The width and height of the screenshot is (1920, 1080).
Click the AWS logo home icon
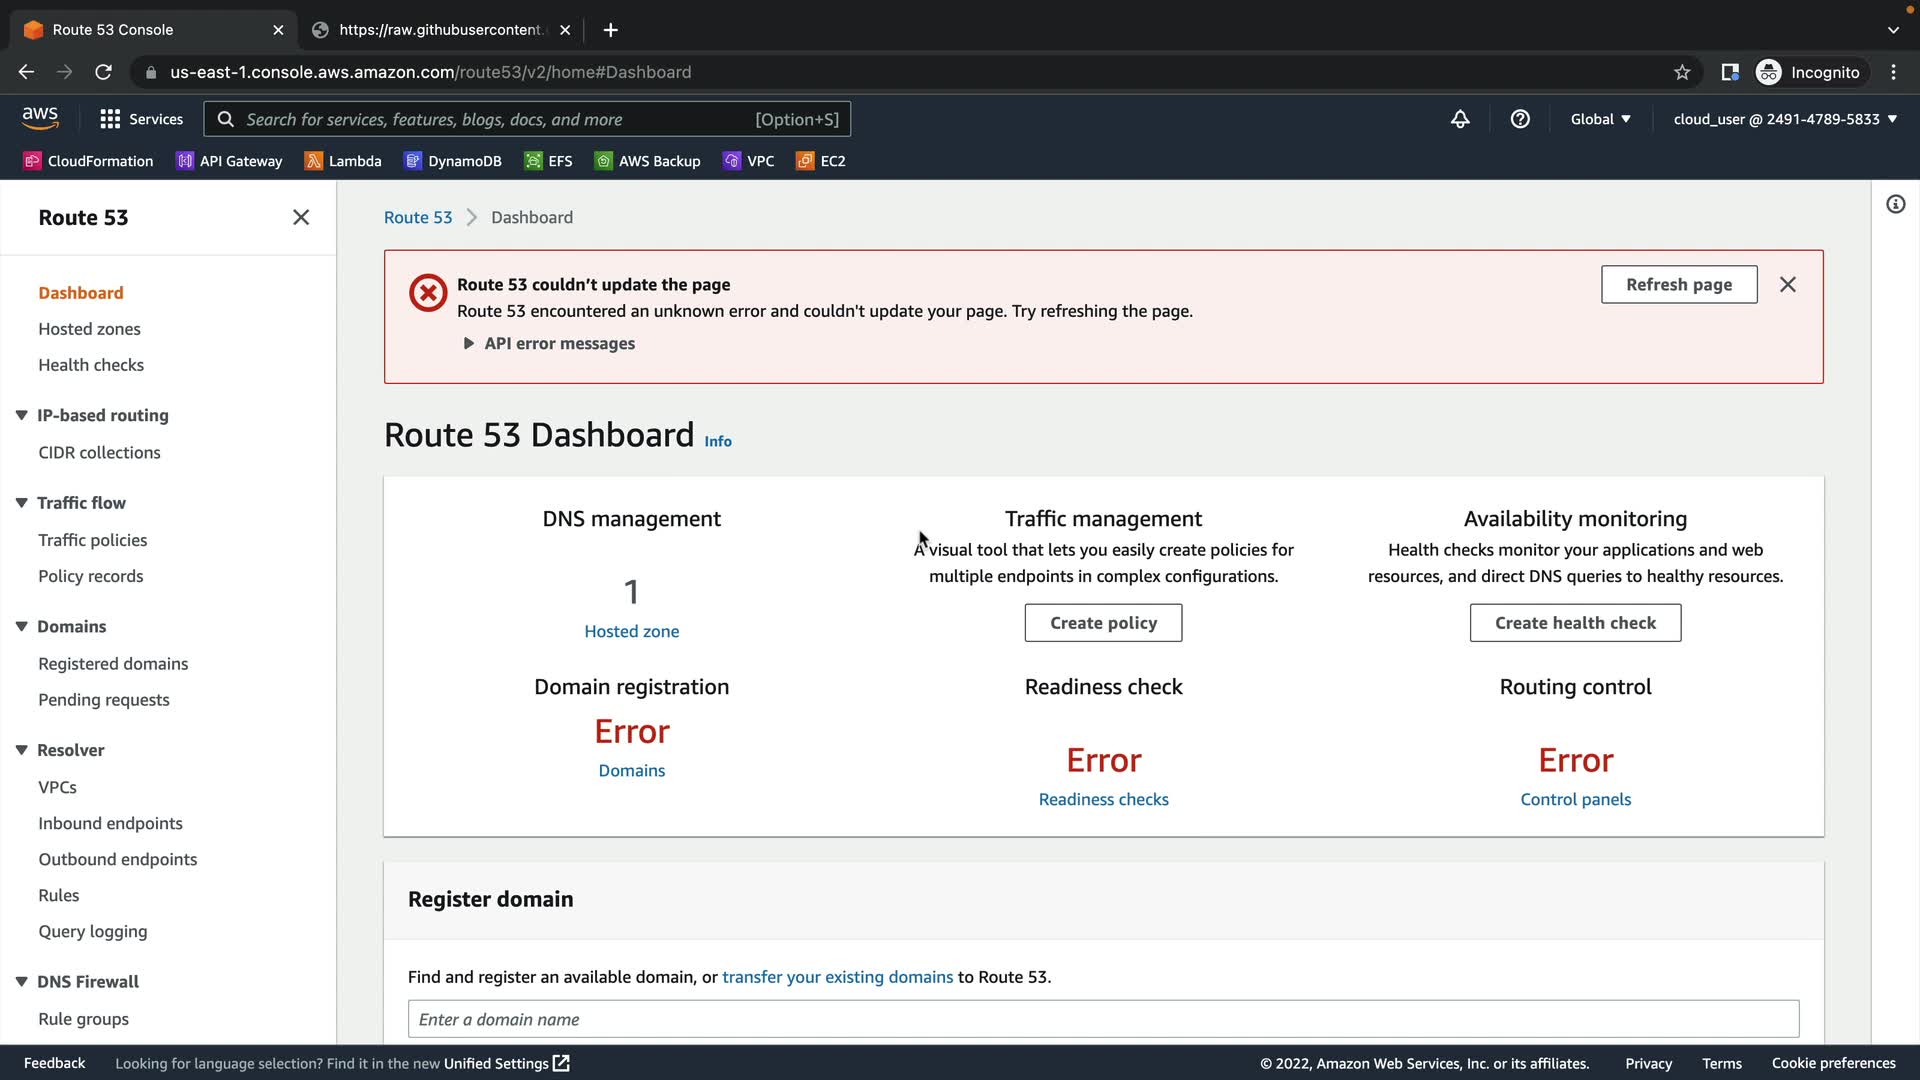[x=40, y=118]
